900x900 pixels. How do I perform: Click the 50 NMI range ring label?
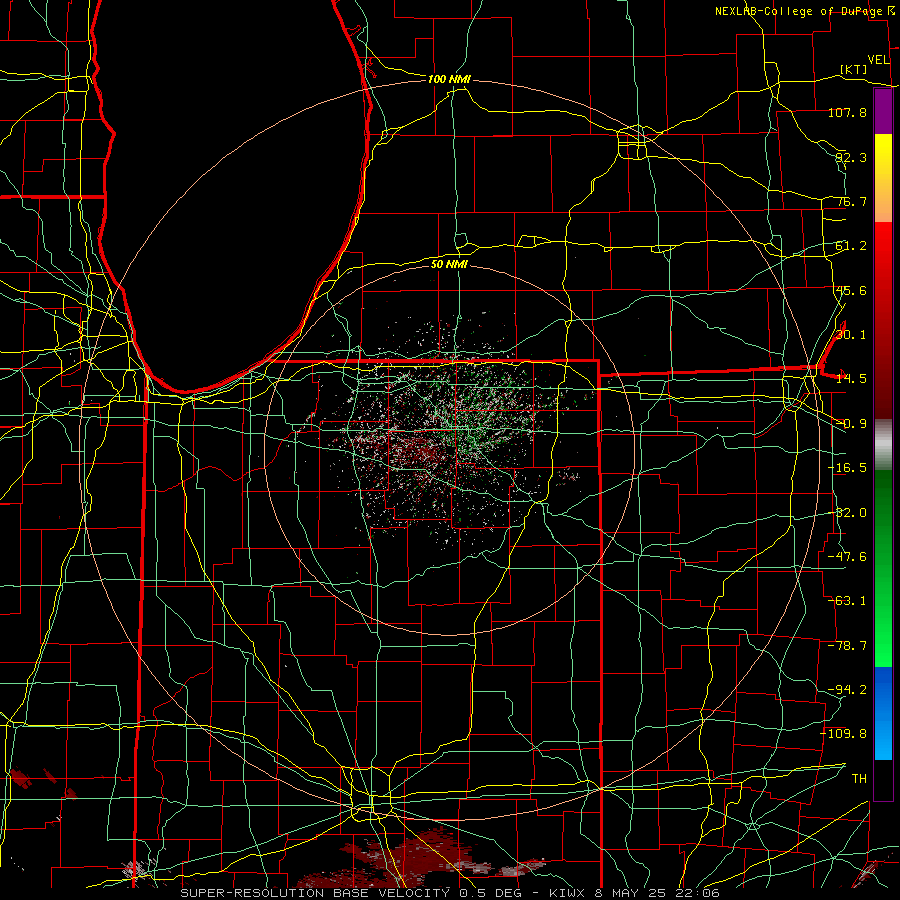pos(449,265)
